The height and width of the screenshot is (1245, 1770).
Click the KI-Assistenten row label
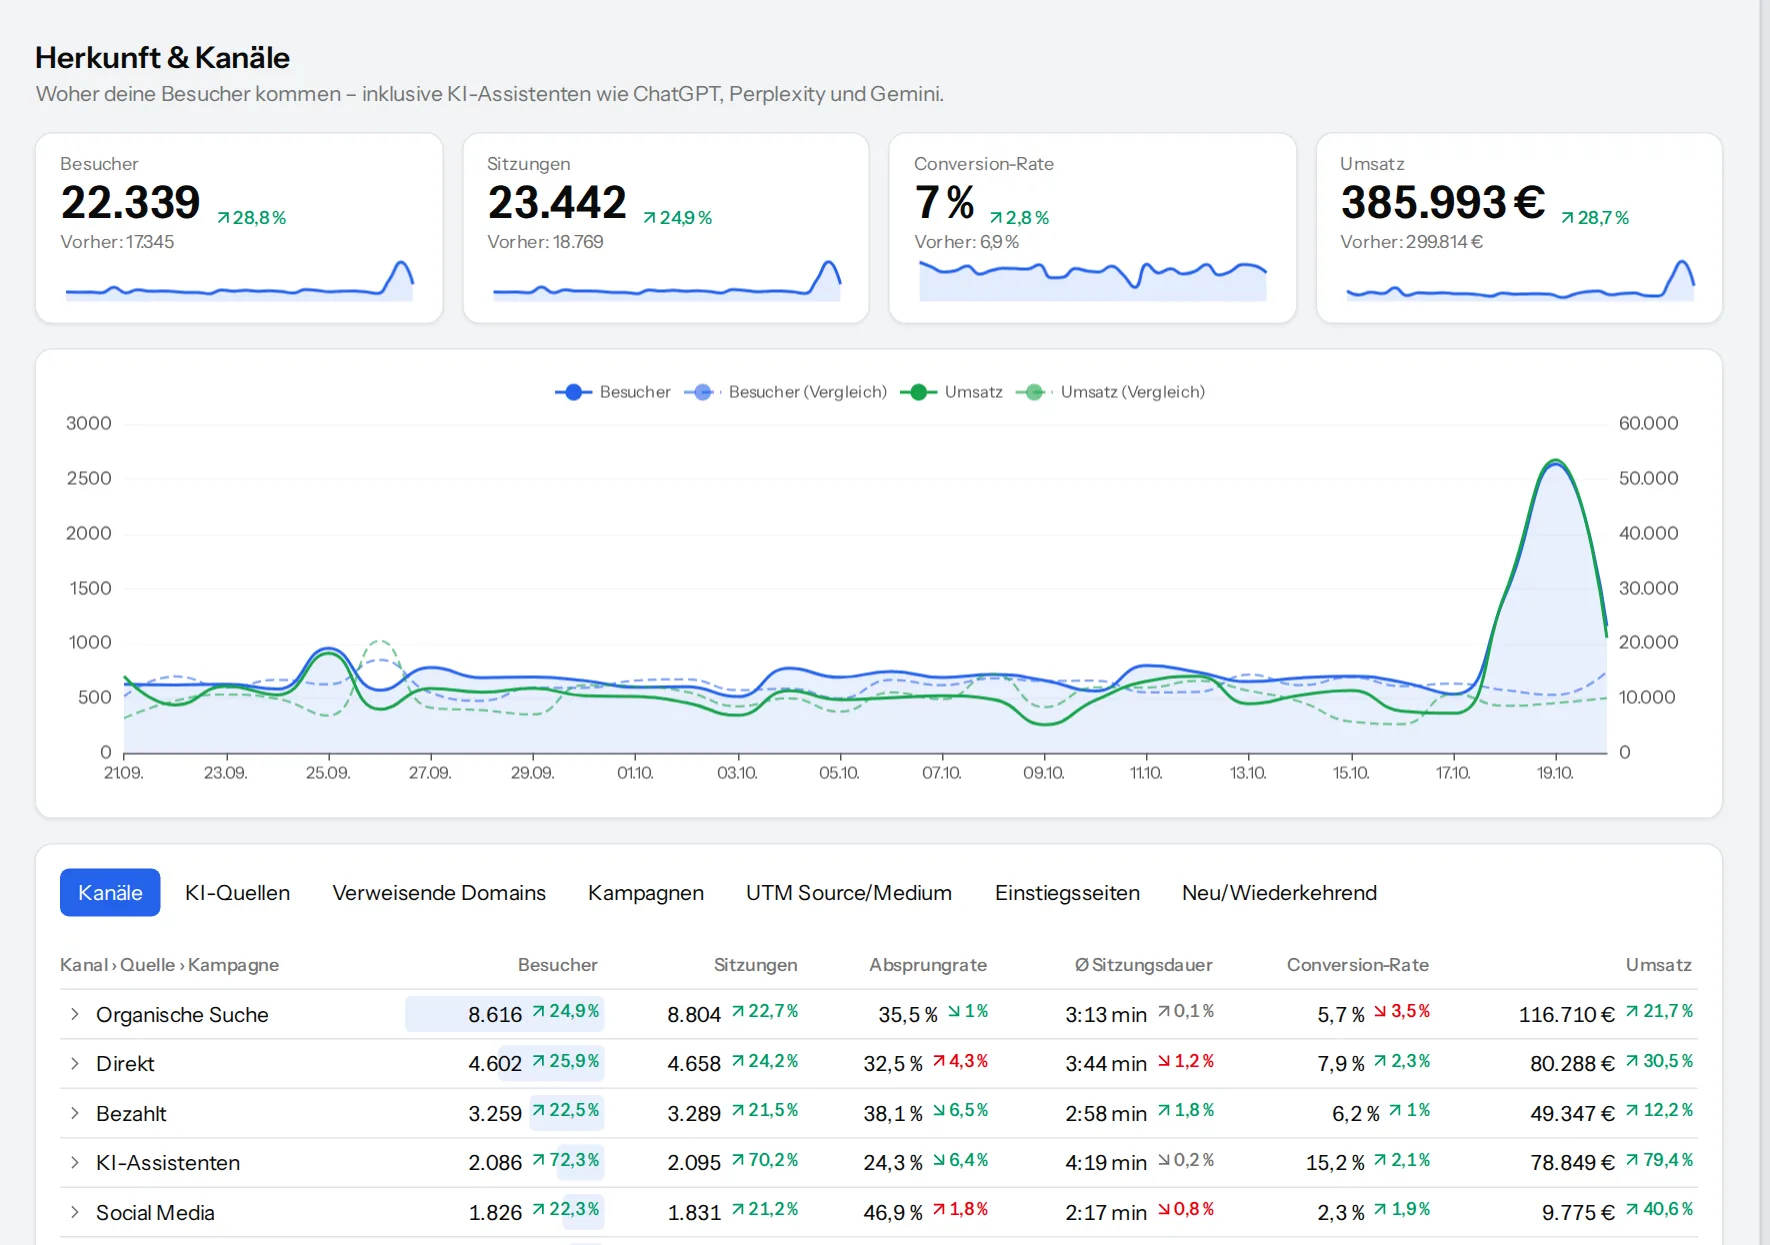click(x=168, y=1162)
